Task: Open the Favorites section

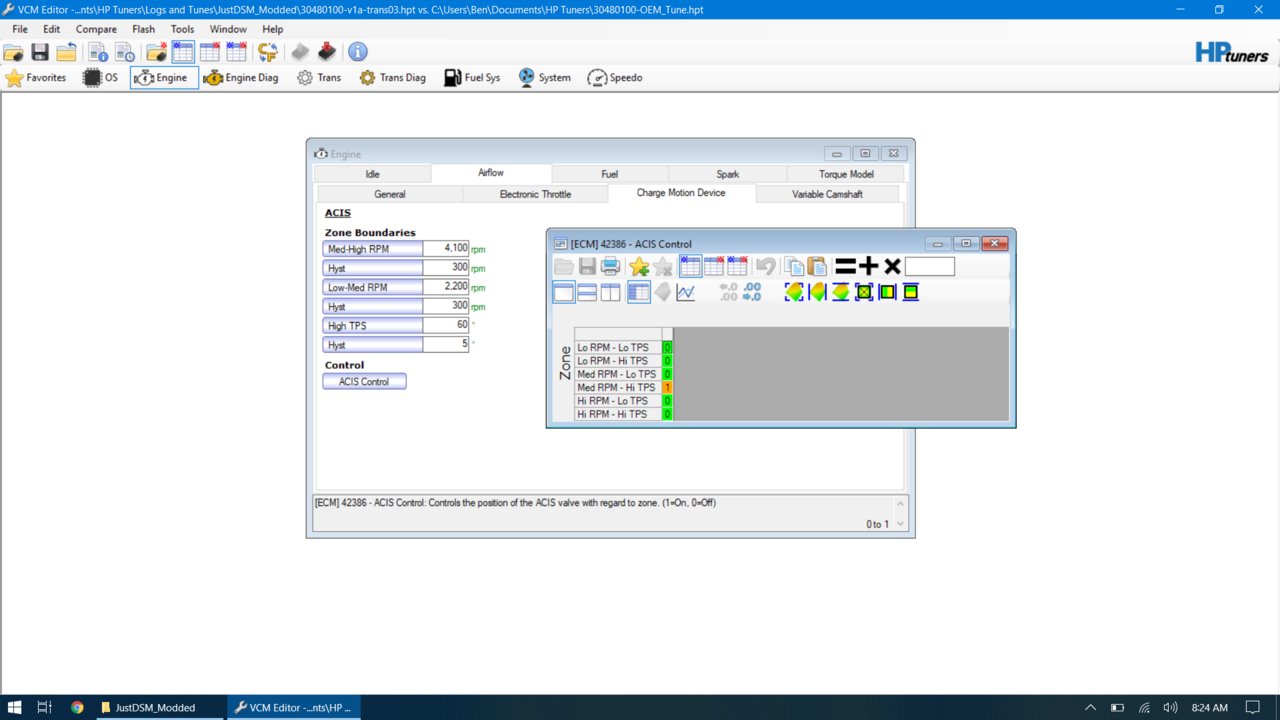Action: click(36, 78)
